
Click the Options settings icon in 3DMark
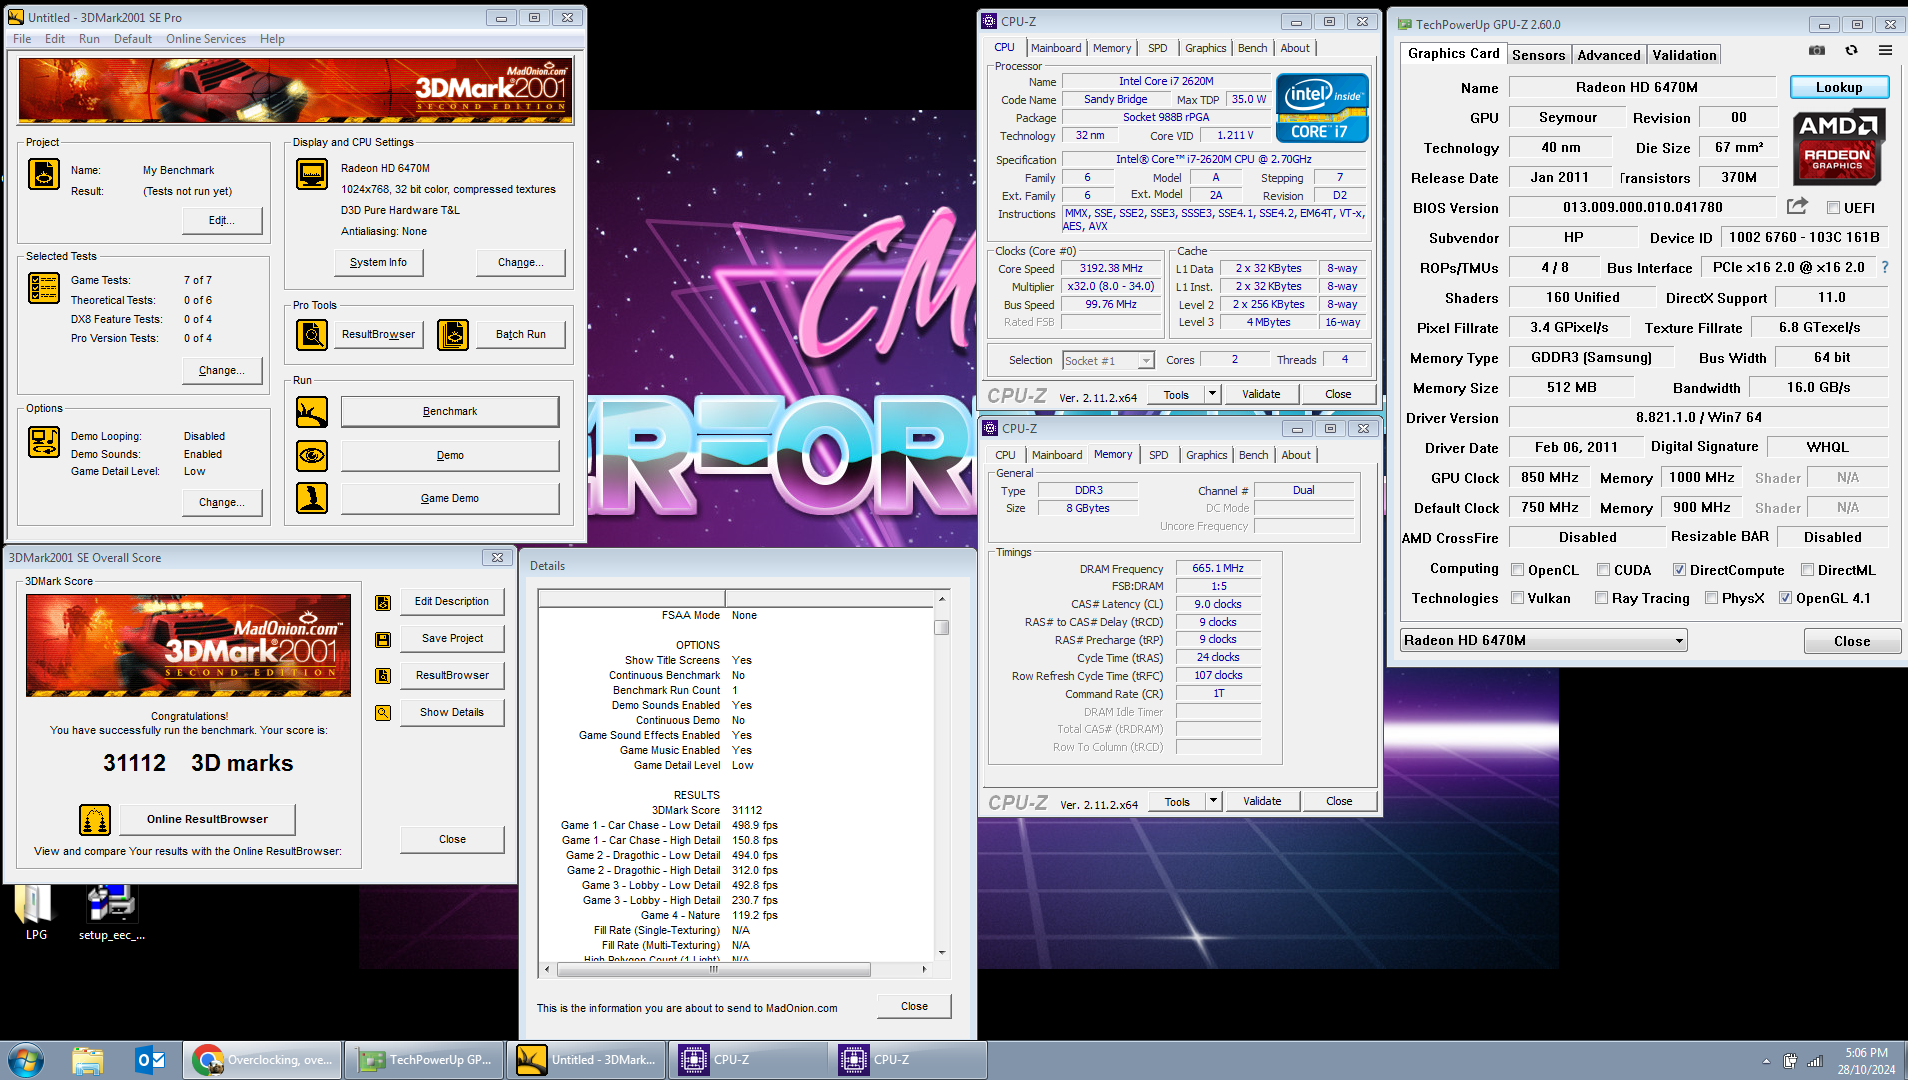[x=44, y=441]
